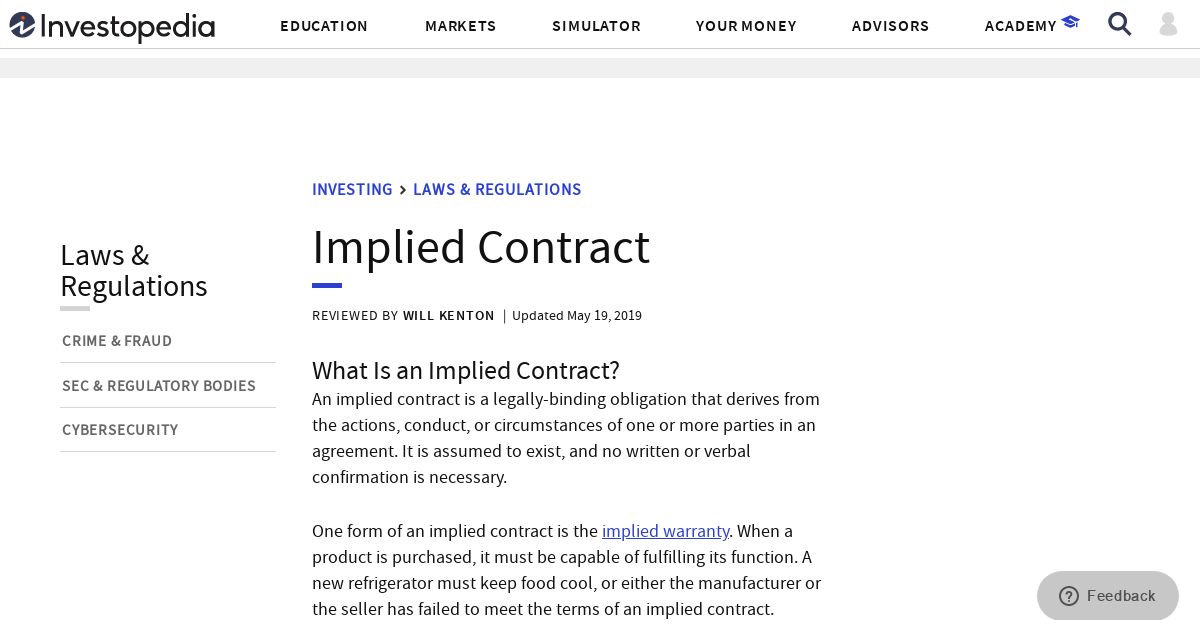Click the Will Kenton reviewer name
Image resolution: width=1200 pixels, height=630 pixels.
pos(449,316)
